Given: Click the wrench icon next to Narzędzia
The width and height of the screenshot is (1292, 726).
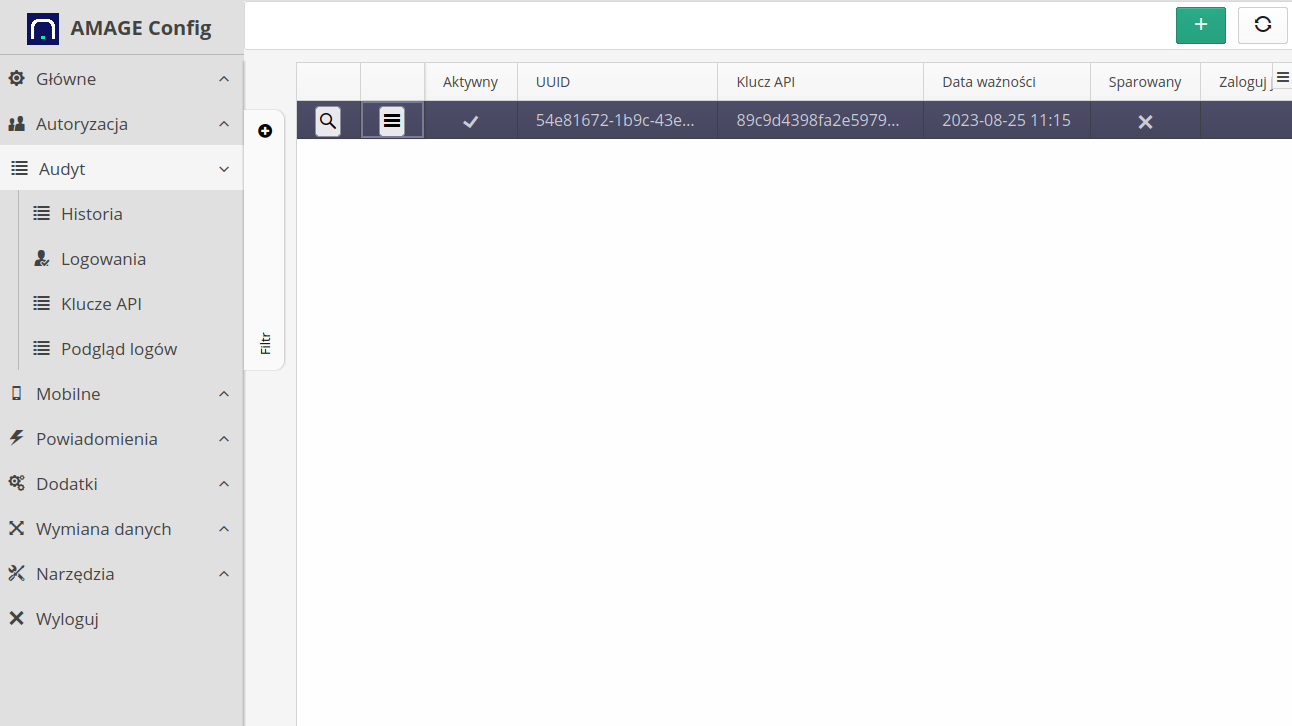Looking at the screenshot, I should click(x=15, y=573).
